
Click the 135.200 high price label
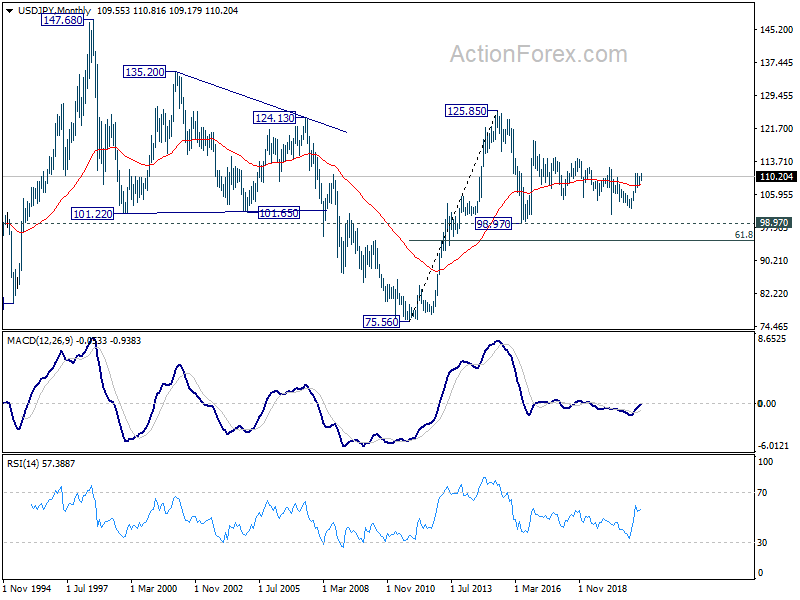pos(148,72)
